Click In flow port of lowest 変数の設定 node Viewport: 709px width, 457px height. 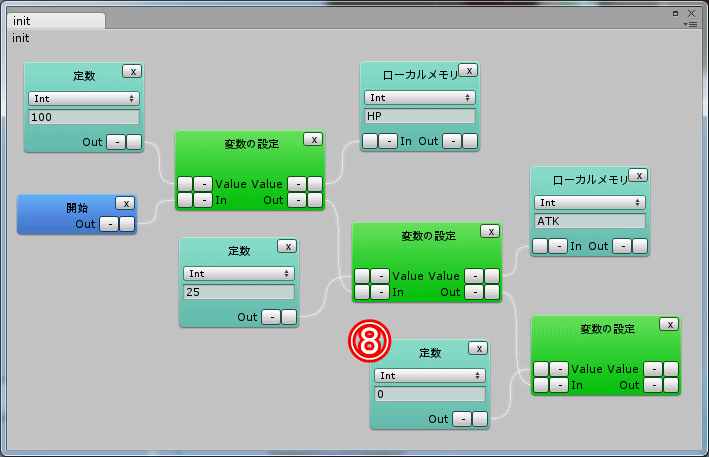click(541, 385)
